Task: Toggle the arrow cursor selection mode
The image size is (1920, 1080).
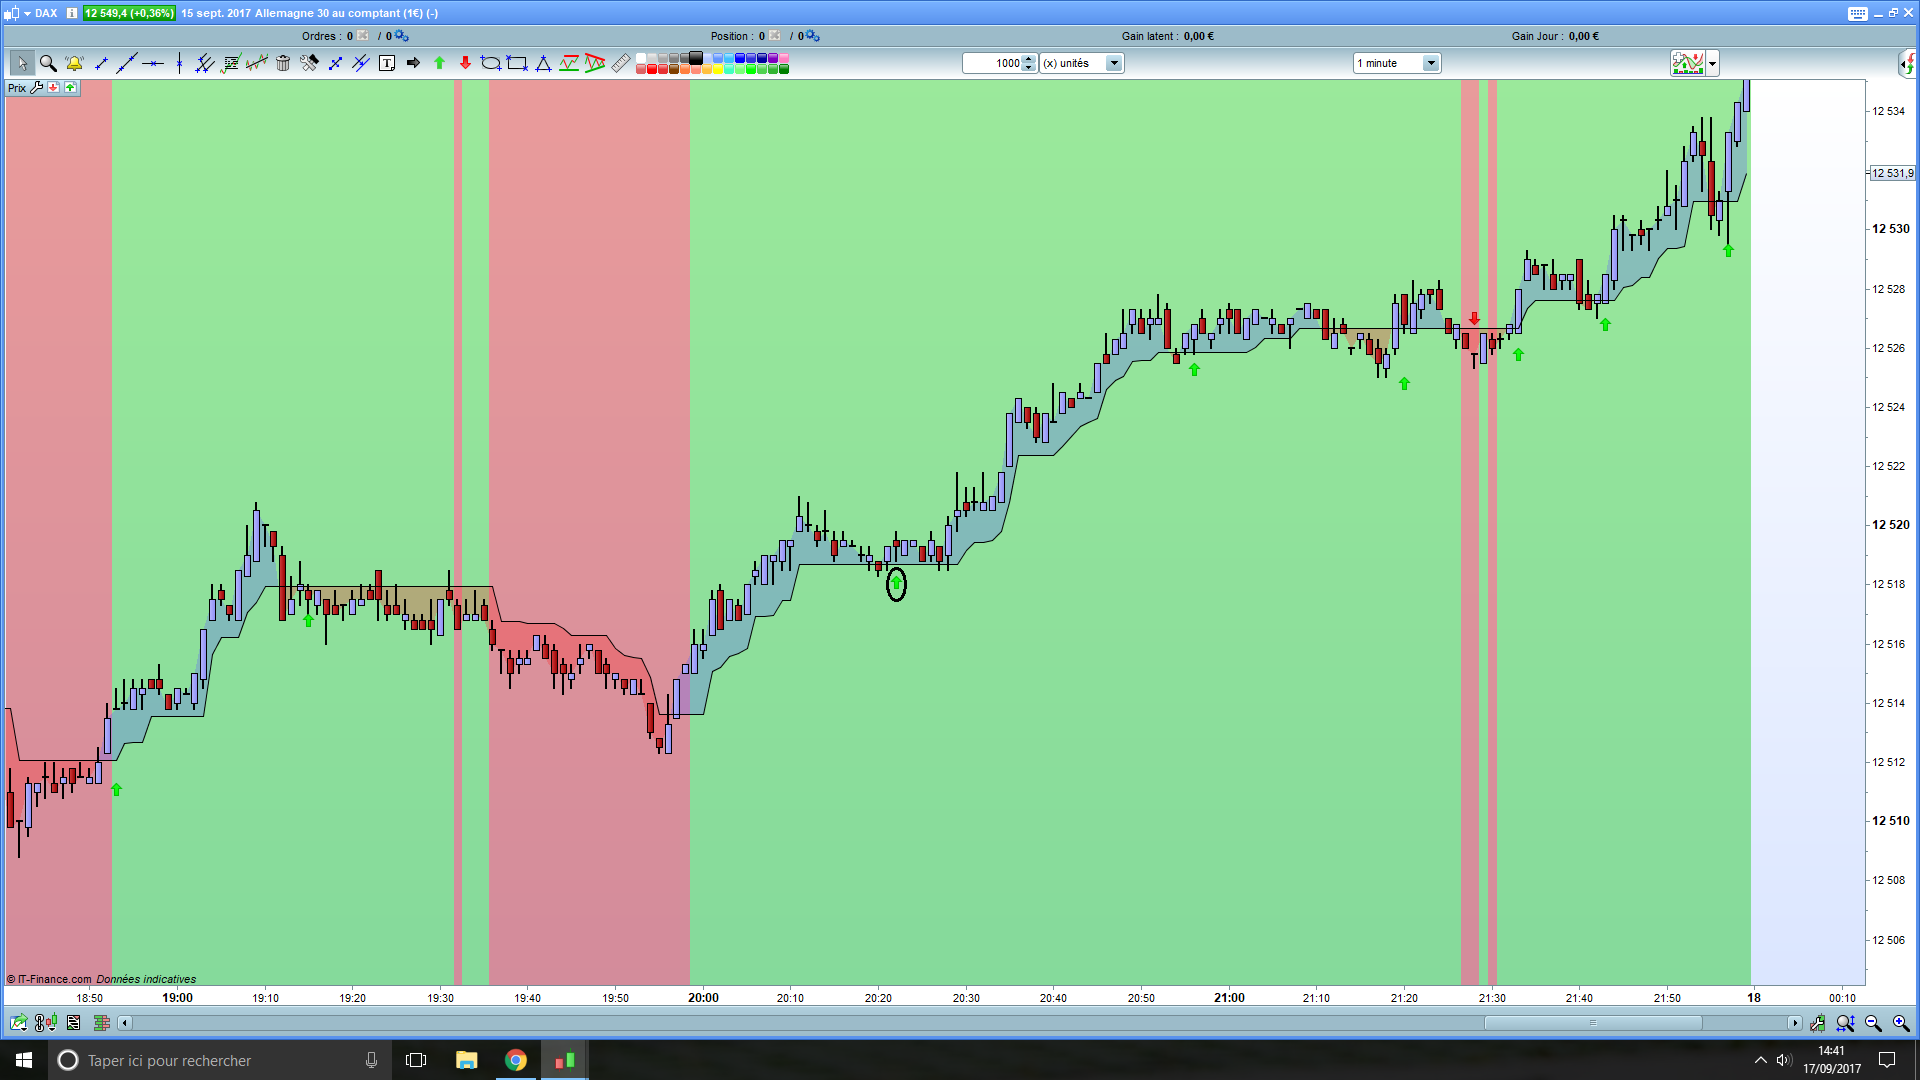Action: pyautogui.click(x=22, y=63)
